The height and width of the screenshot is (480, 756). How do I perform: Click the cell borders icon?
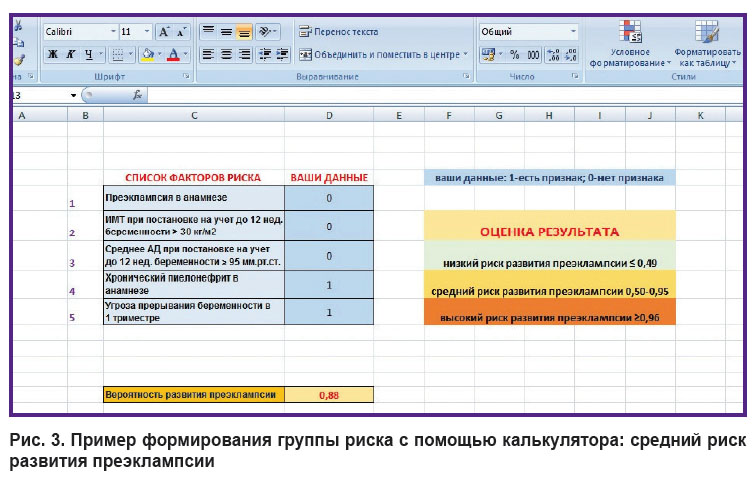(x=117, y=54)
